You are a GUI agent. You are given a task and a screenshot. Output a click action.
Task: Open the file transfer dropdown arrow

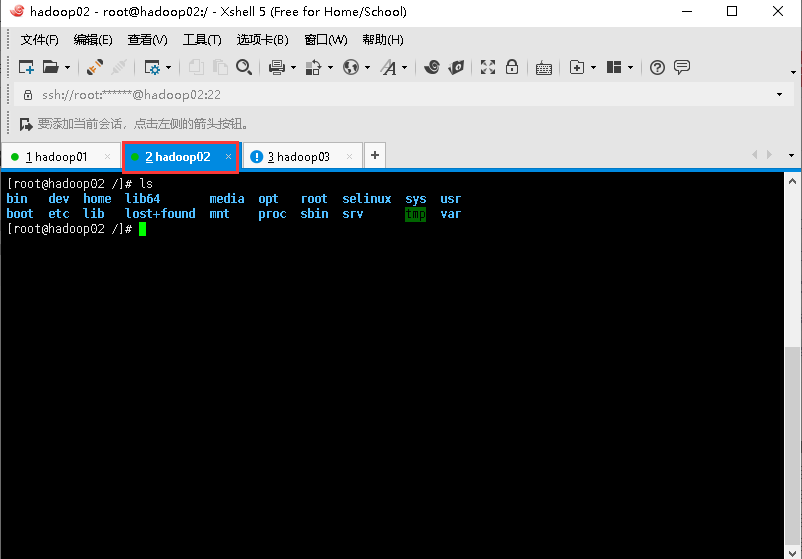330,68
